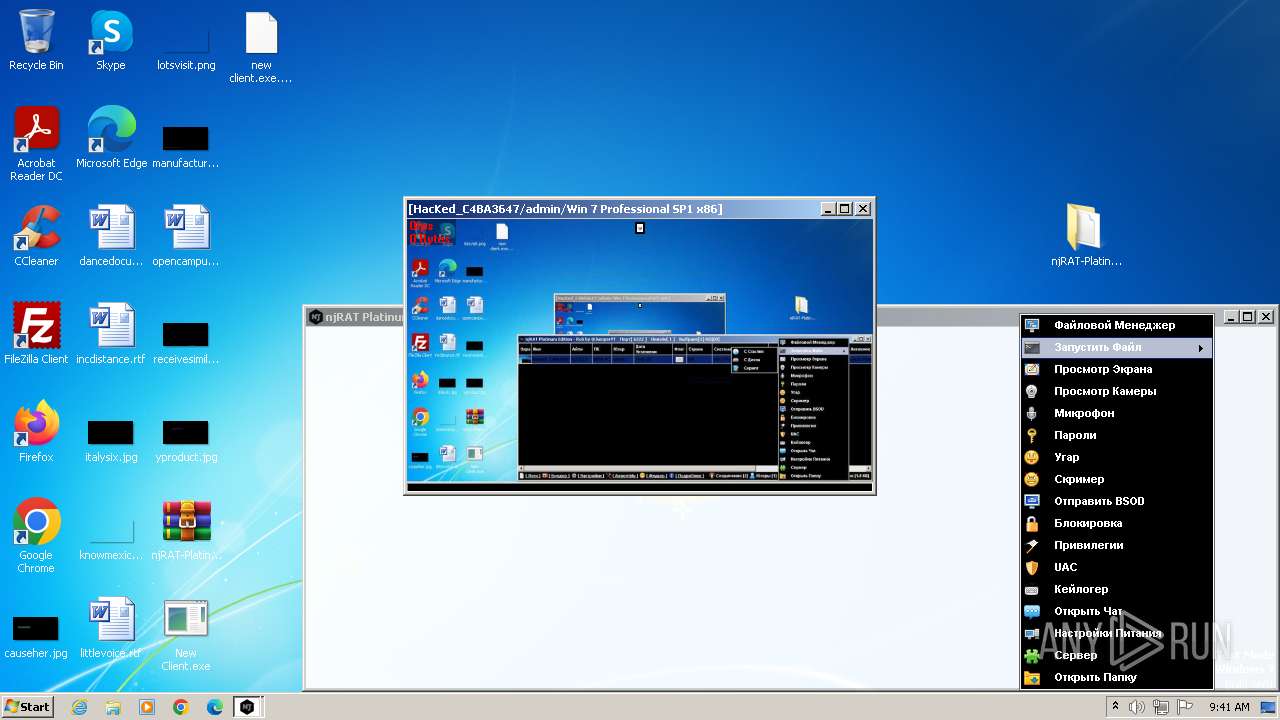Select the CCleaner desktop shortcut
Screen dimensions: 1280x720
pos(36,237)
